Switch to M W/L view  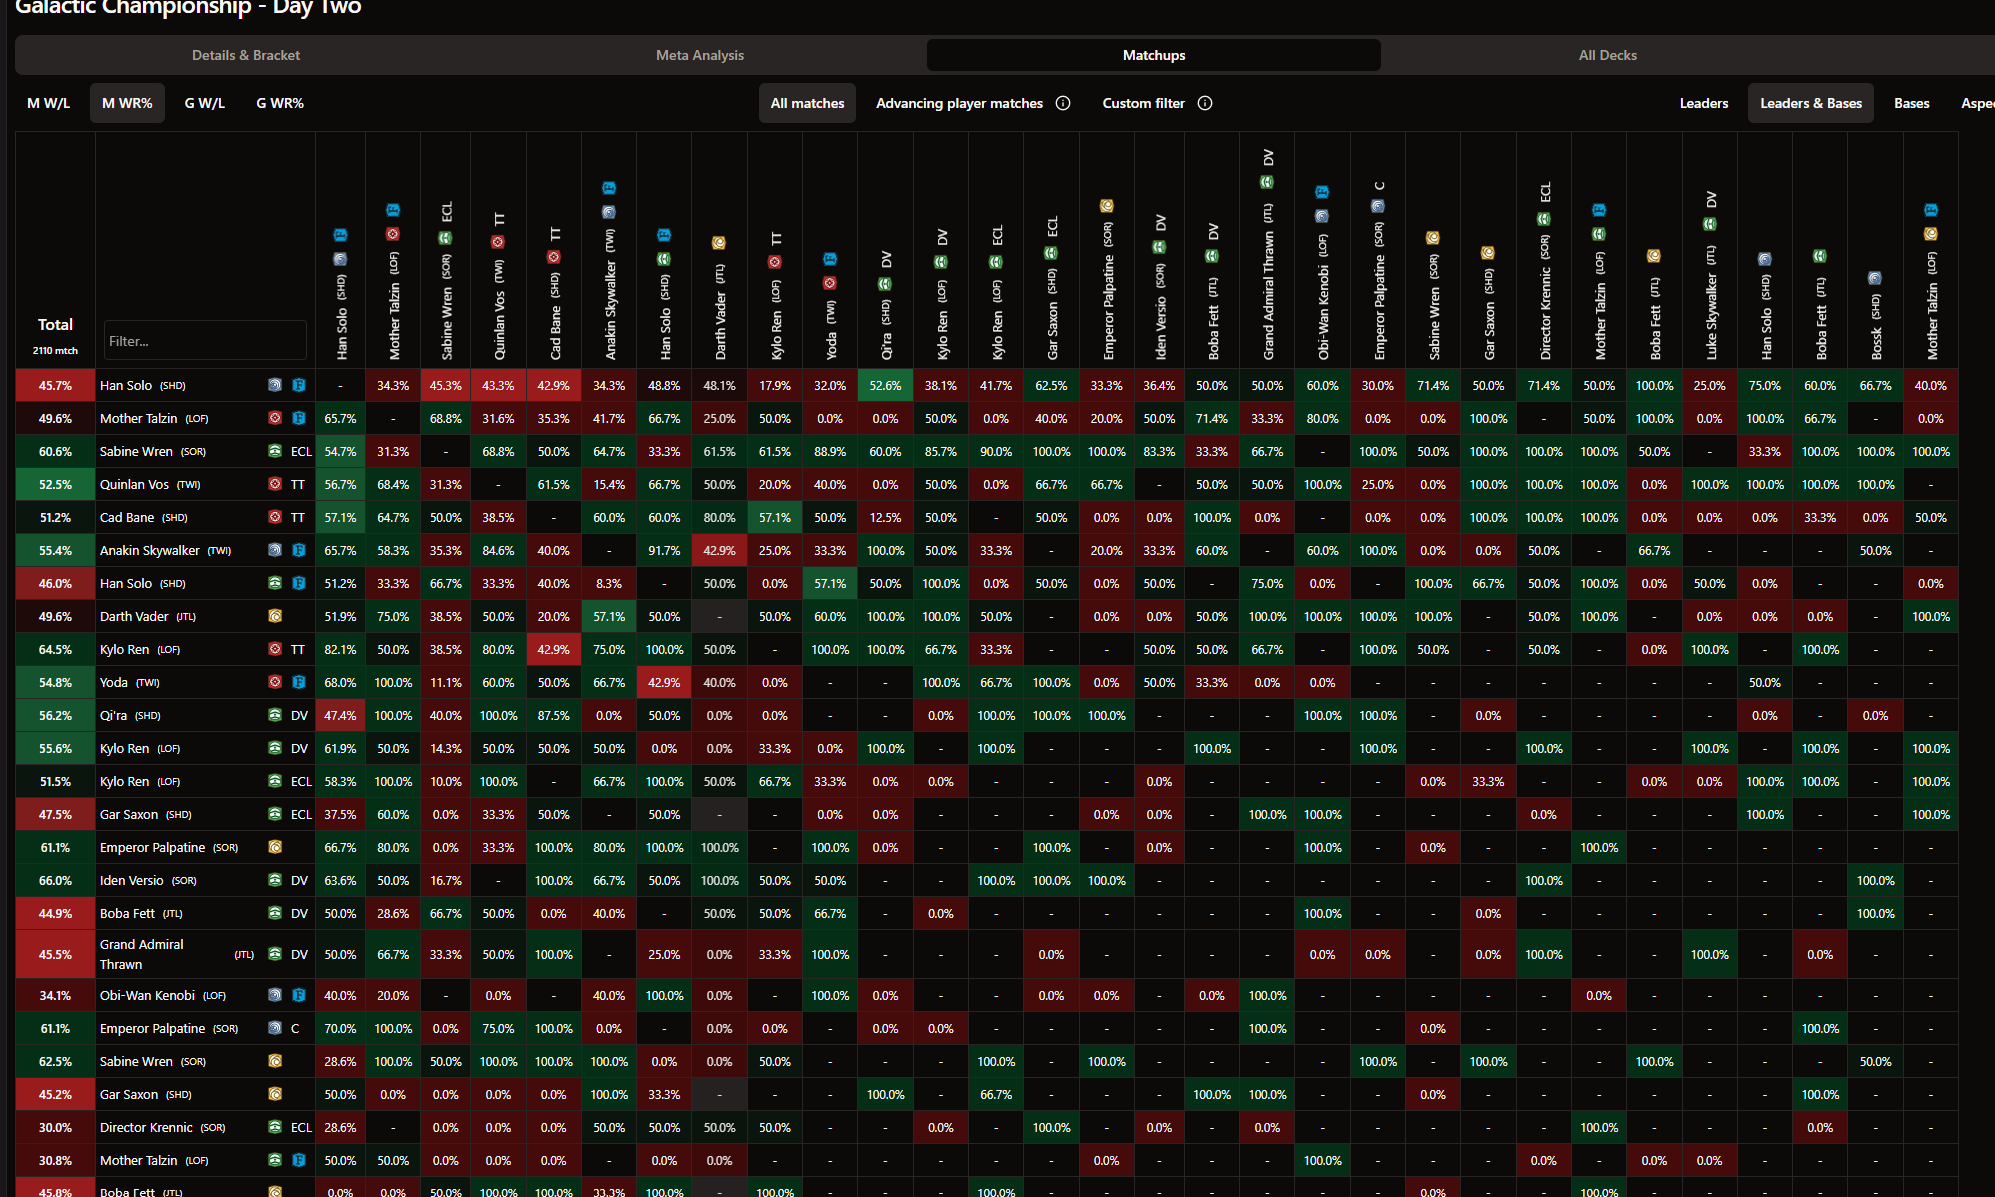[x=48, y=103]
